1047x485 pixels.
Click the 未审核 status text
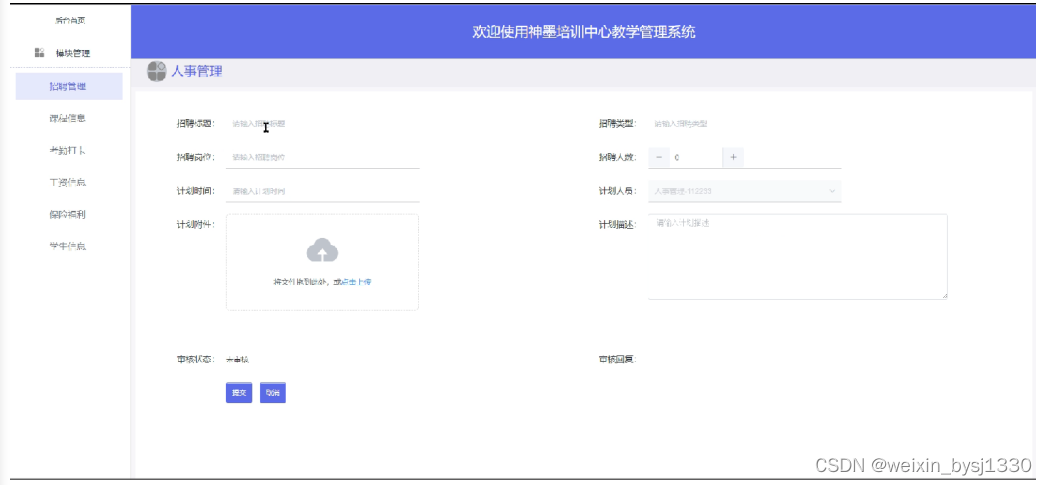tap(238, 359)
